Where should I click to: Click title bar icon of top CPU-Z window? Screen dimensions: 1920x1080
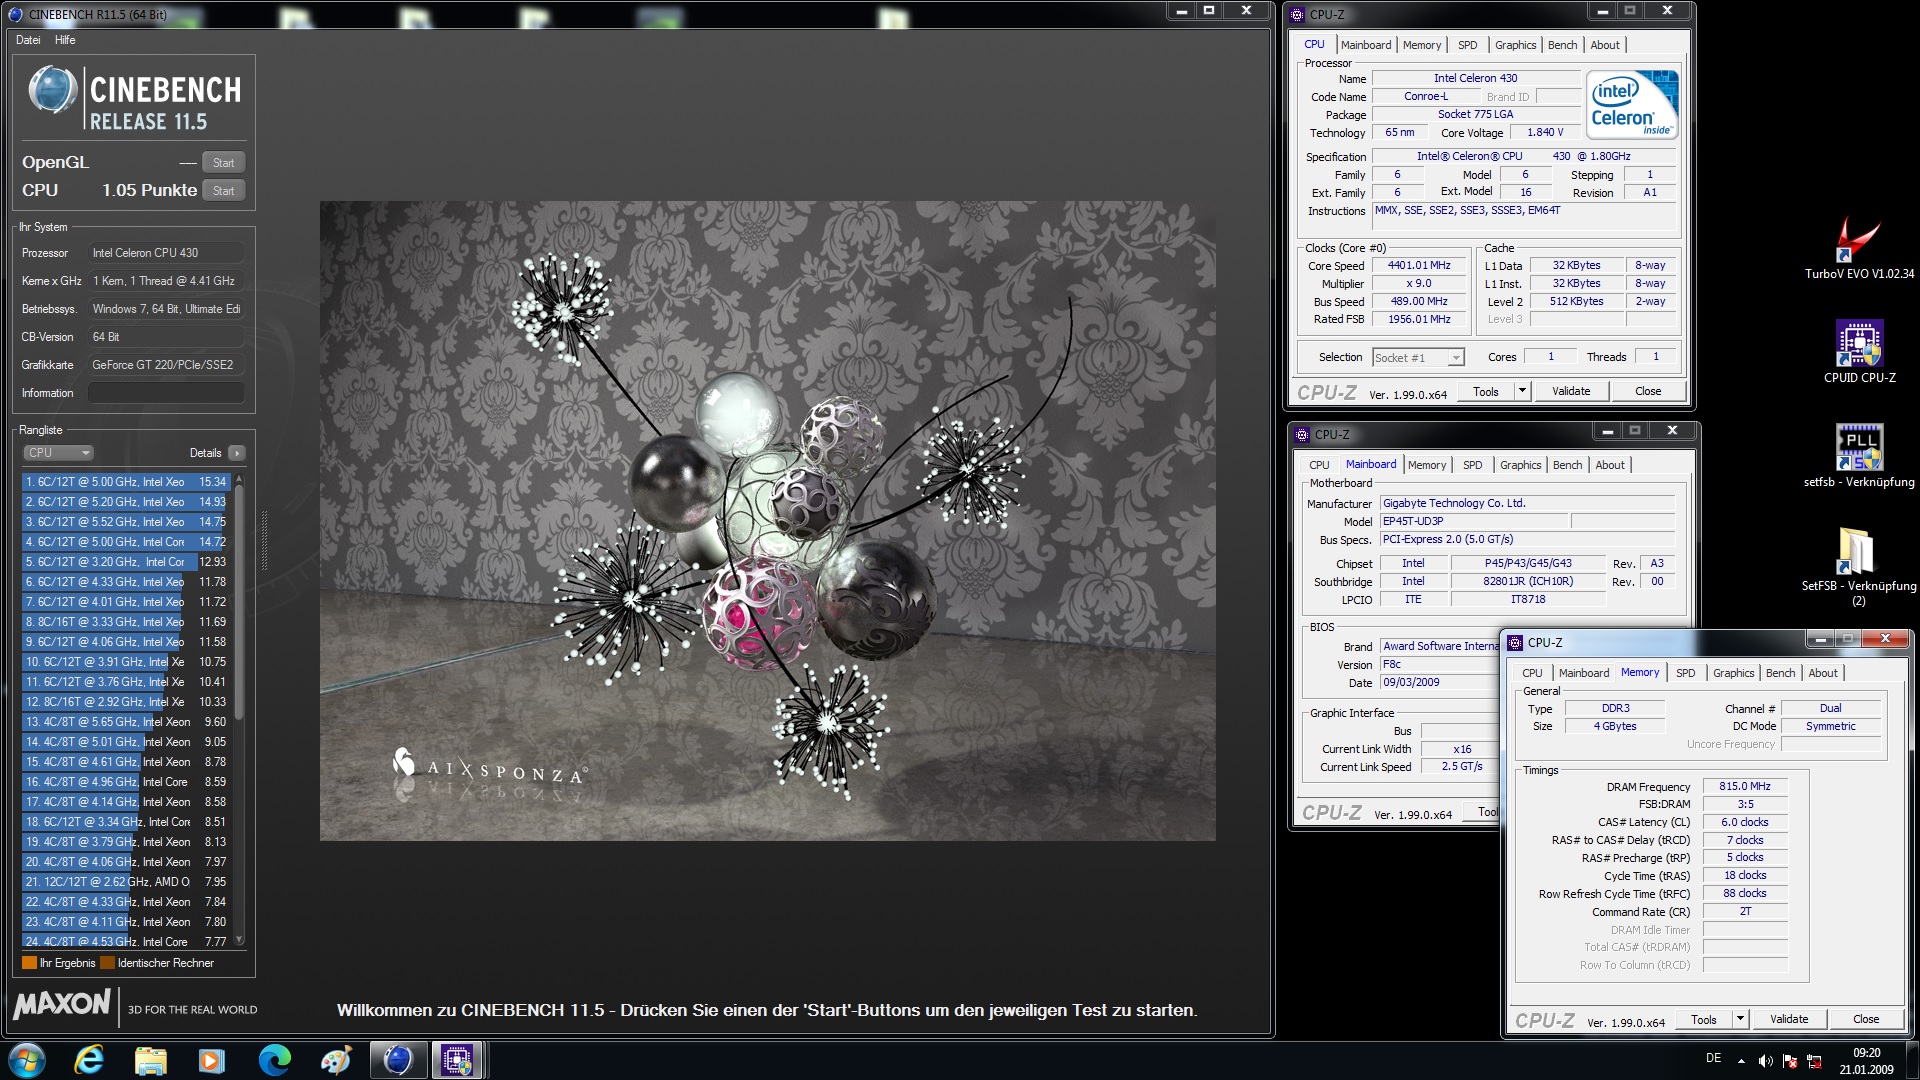[x=1297, y=14]
